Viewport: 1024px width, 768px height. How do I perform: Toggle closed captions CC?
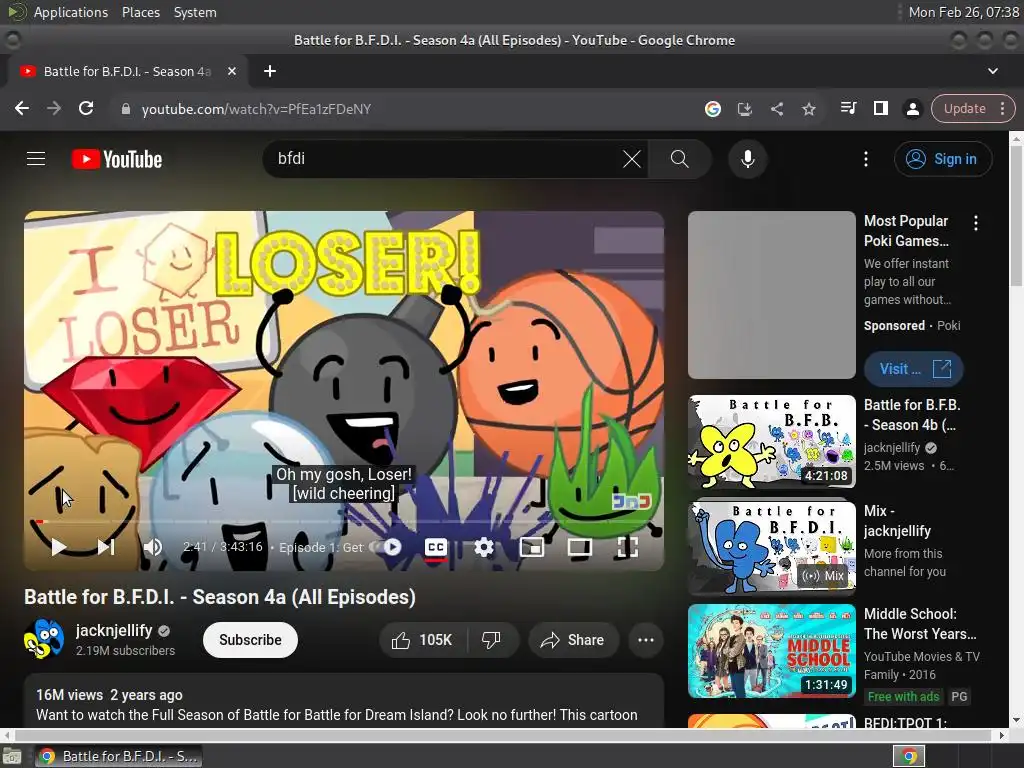pyautogui.click(x=436, y=547)
